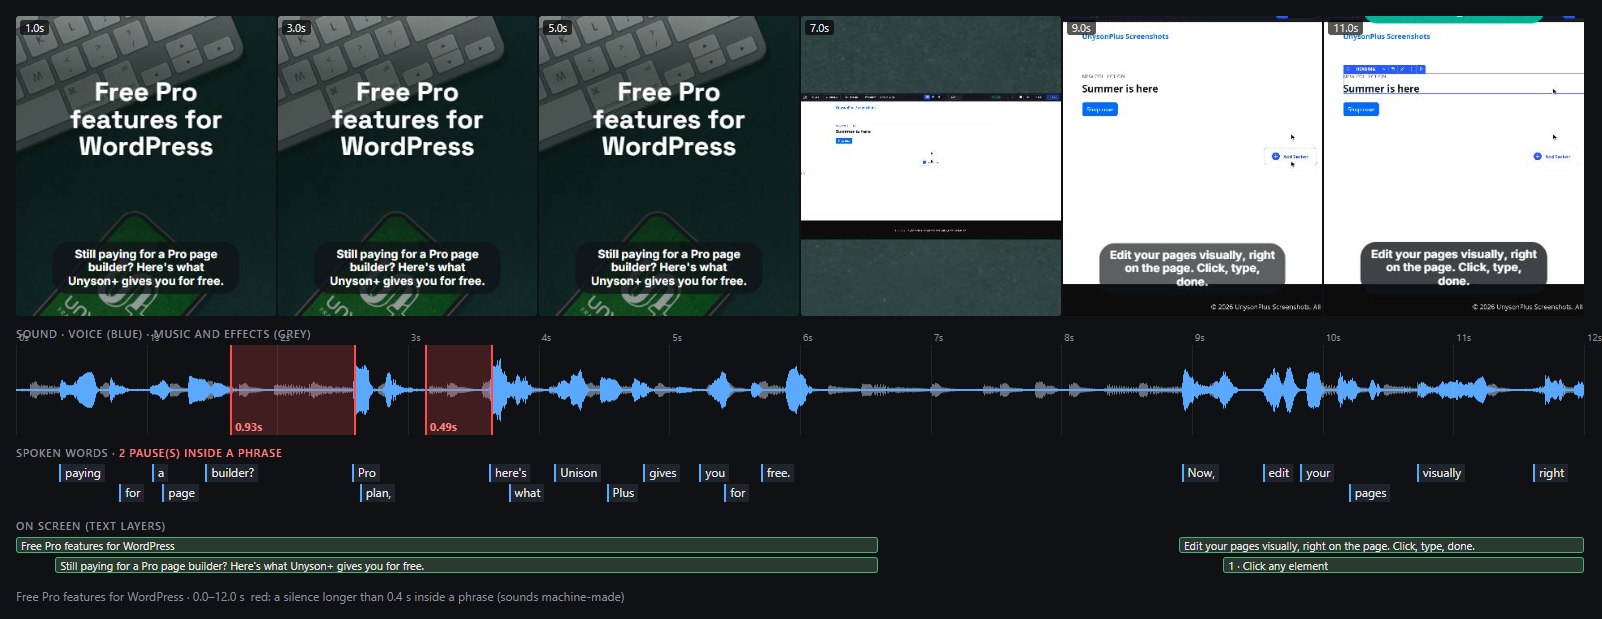Click the 9s tick on waveform ruler
The image size is (1602, 619).
coord(1199,338)
